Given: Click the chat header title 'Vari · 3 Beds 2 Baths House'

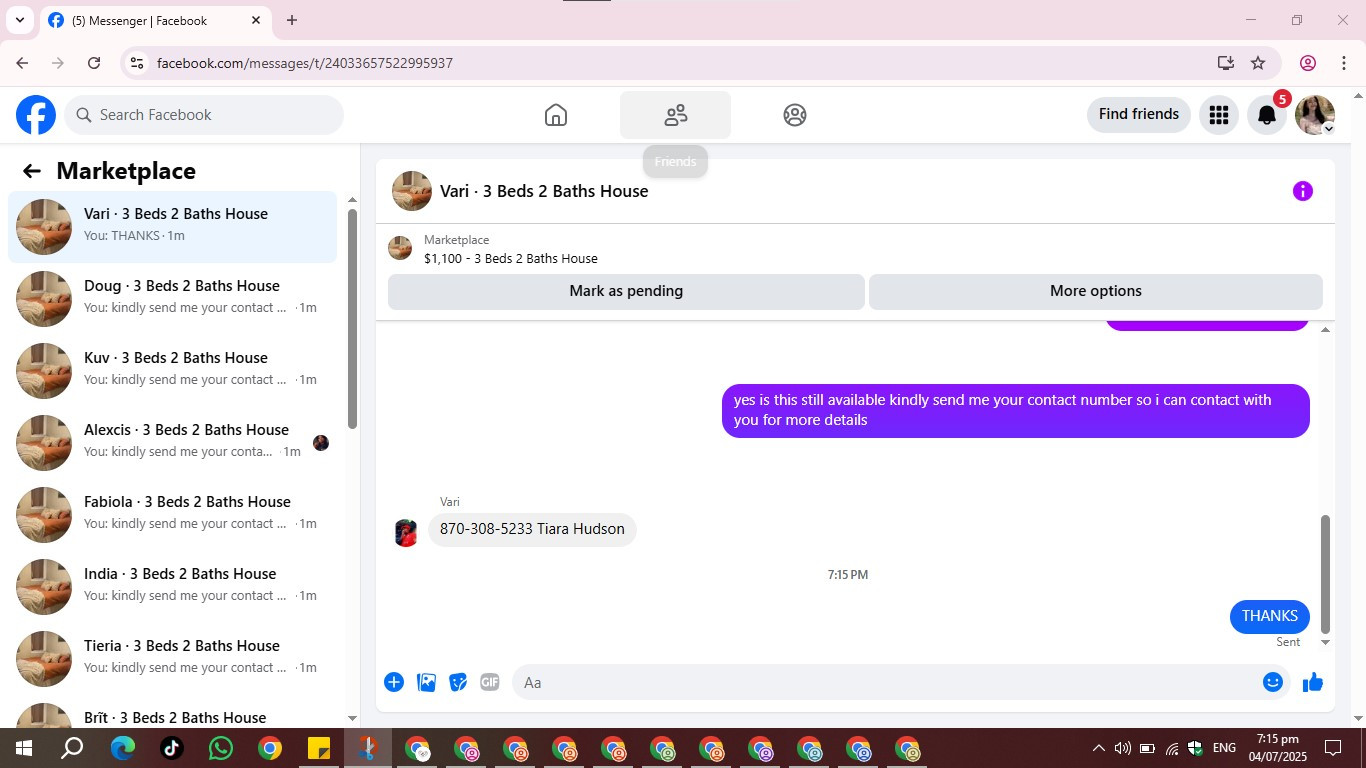Looking at the screenshot, I should coord(544,191).
